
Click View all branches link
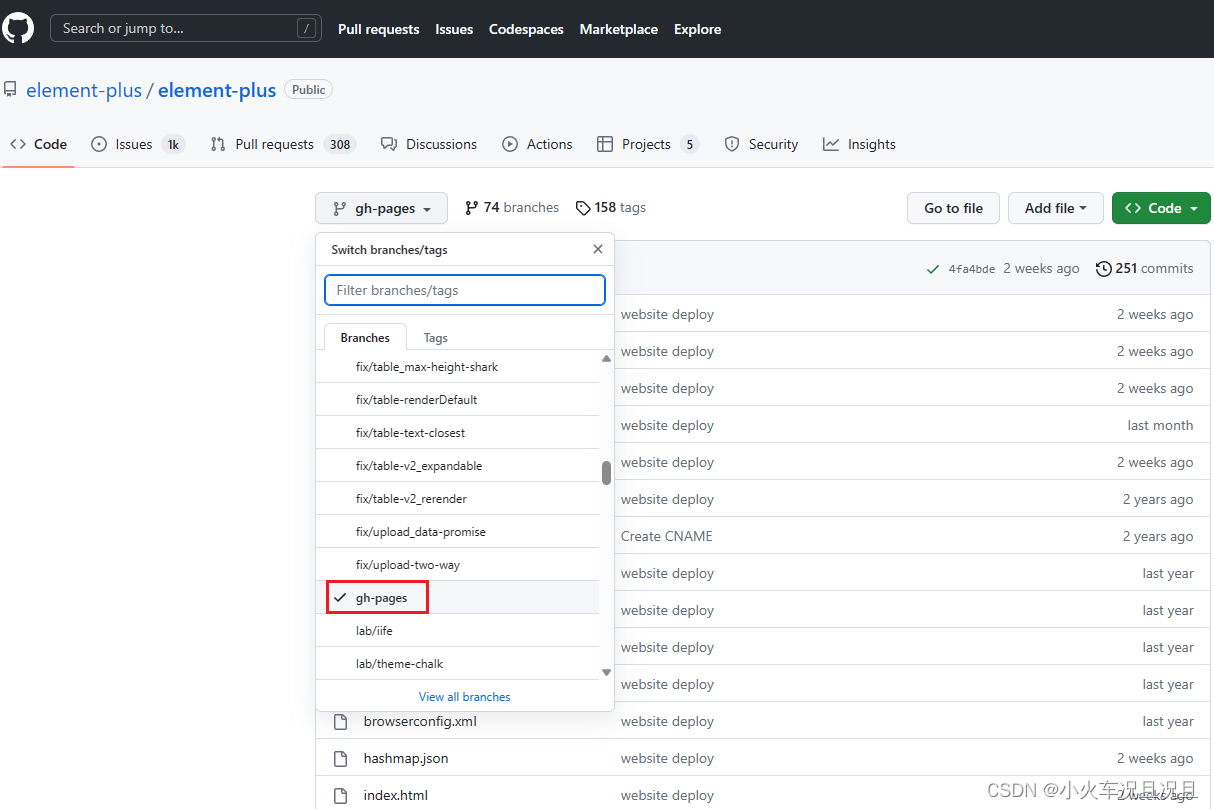coord(465,697)
